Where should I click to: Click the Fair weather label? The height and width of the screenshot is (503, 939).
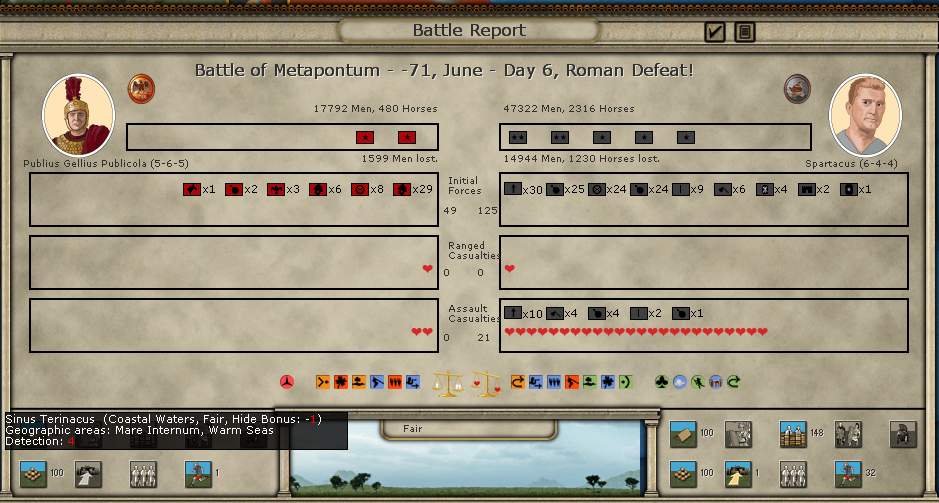(413, 429)
